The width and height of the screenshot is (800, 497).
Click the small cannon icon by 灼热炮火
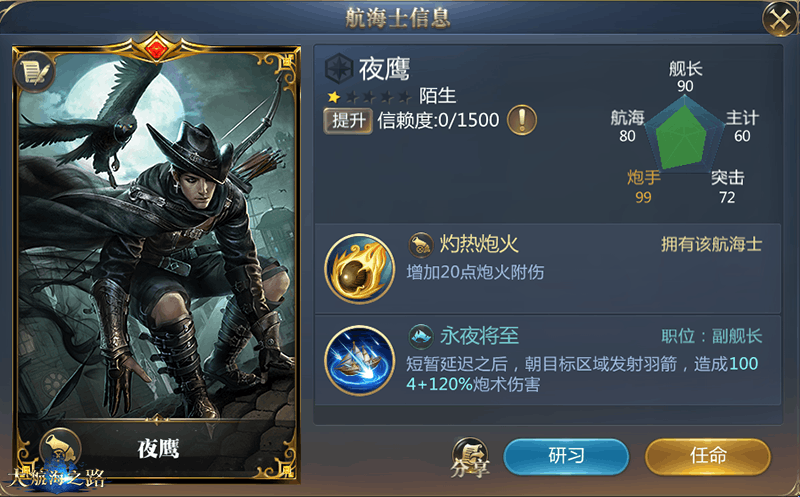[x=421, y=244]
